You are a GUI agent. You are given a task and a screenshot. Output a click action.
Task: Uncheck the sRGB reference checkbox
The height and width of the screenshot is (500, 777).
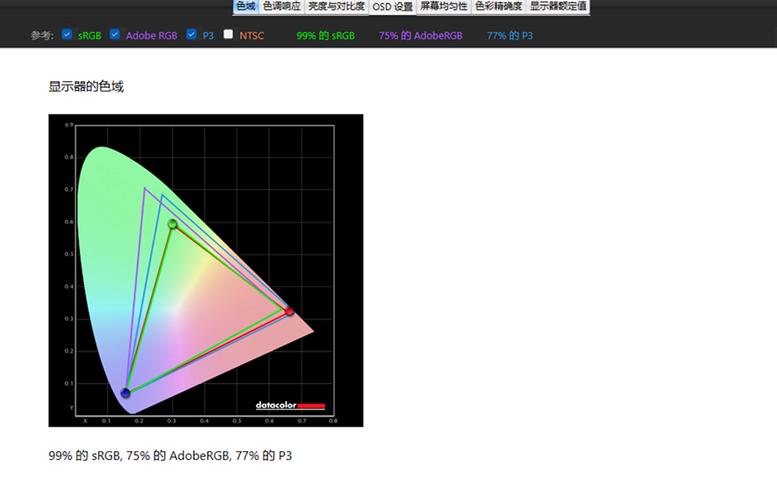point(67,34)
